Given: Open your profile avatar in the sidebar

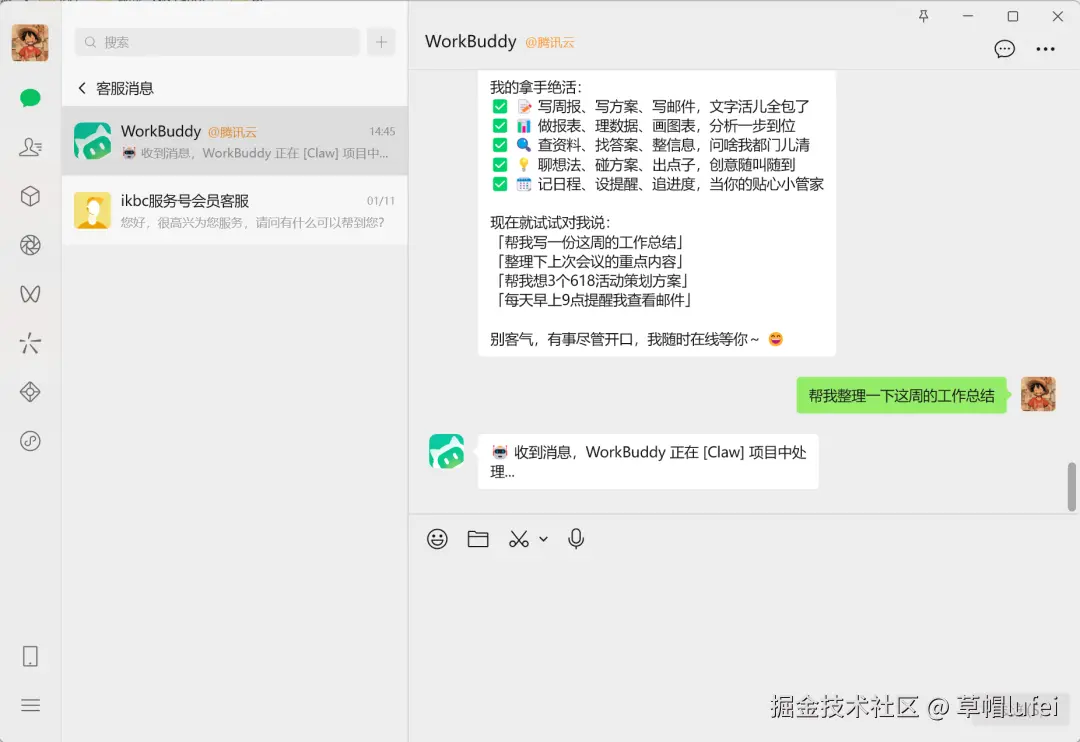Looking at the screenshot, I should click(30, 43).
